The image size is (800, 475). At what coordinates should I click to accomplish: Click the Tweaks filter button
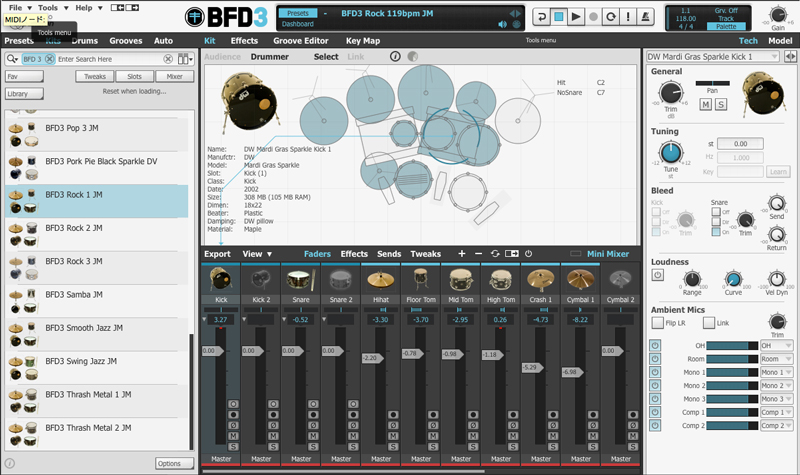point(95,77)
